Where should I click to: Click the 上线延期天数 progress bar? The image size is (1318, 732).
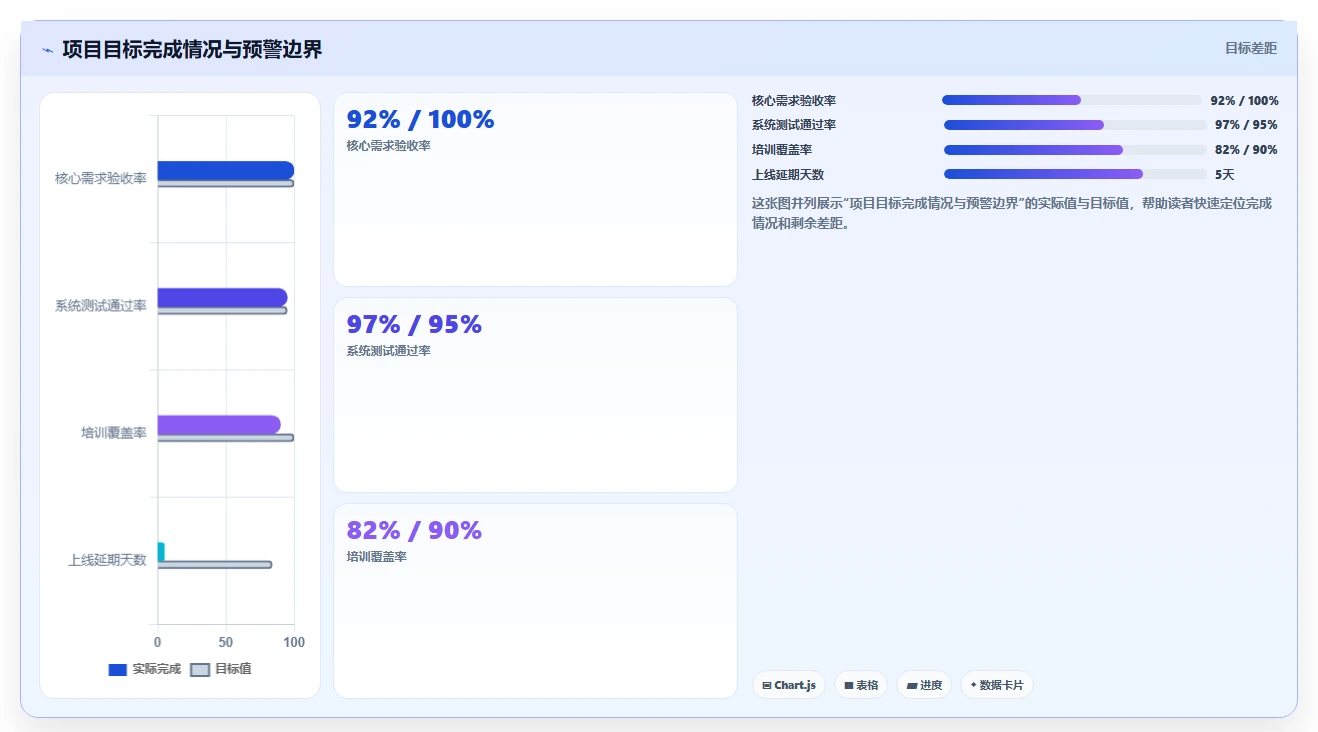pos(1075,174)
